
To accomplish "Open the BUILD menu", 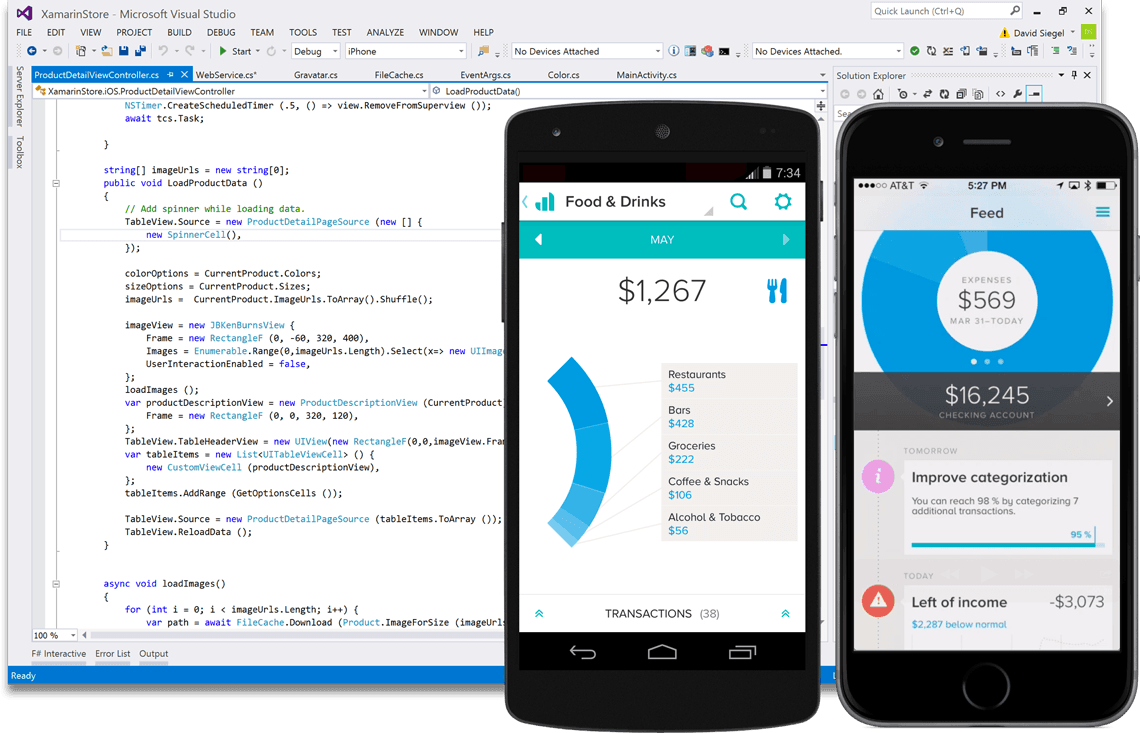I will pyautogui.click(x=179, y=32).
